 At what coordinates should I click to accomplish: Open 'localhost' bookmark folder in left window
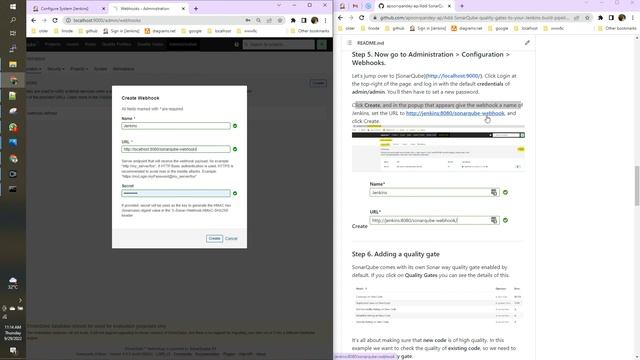click(220, 31)
